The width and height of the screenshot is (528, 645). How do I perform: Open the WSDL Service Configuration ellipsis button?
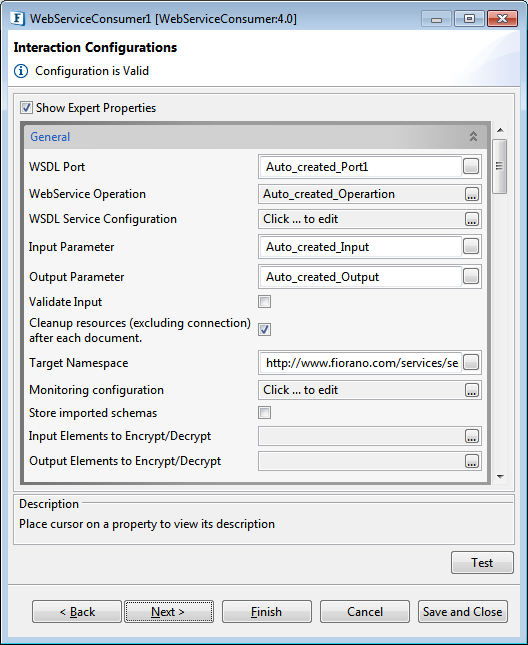tap(471, 219)
